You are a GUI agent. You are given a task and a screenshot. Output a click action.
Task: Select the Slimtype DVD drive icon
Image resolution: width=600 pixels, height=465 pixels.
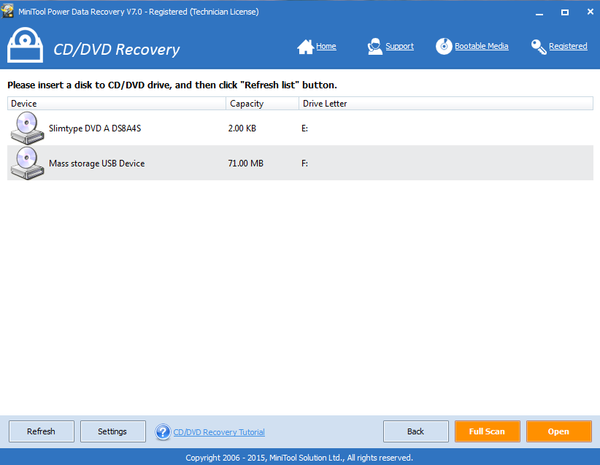coord(27,128)
